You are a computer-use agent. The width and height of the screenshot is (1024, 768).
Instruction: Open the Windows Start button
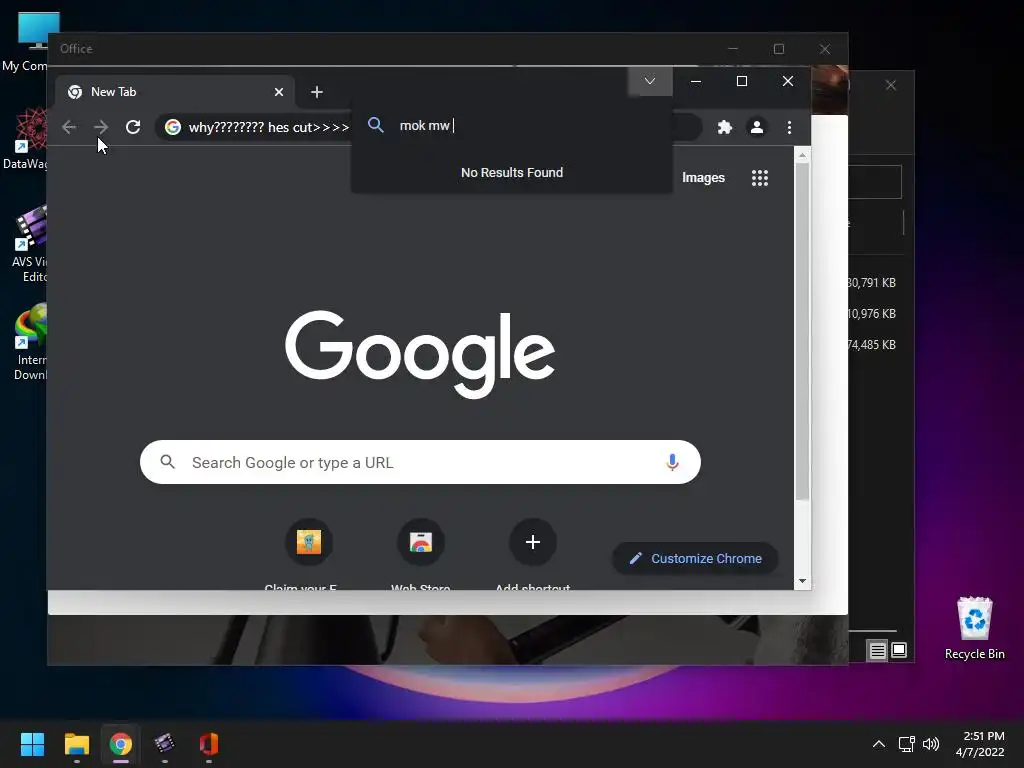(32, 744)
